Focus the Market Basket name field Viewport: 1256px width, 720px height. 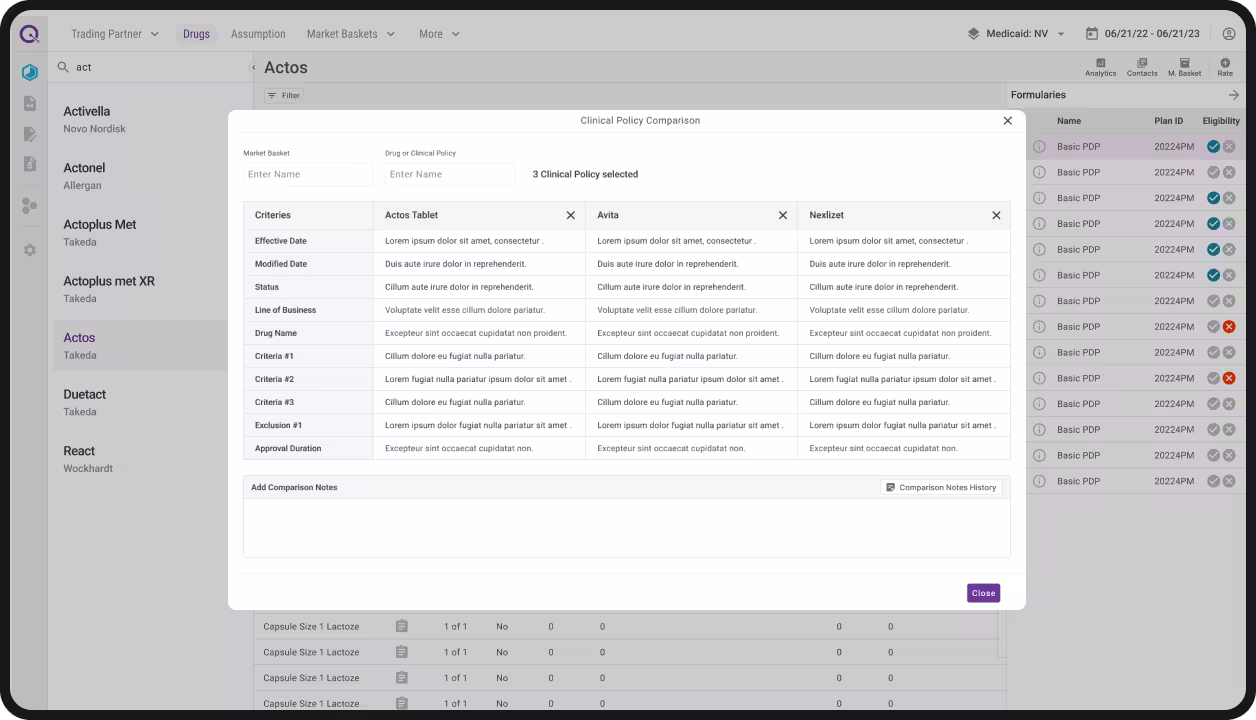(308, 174)
